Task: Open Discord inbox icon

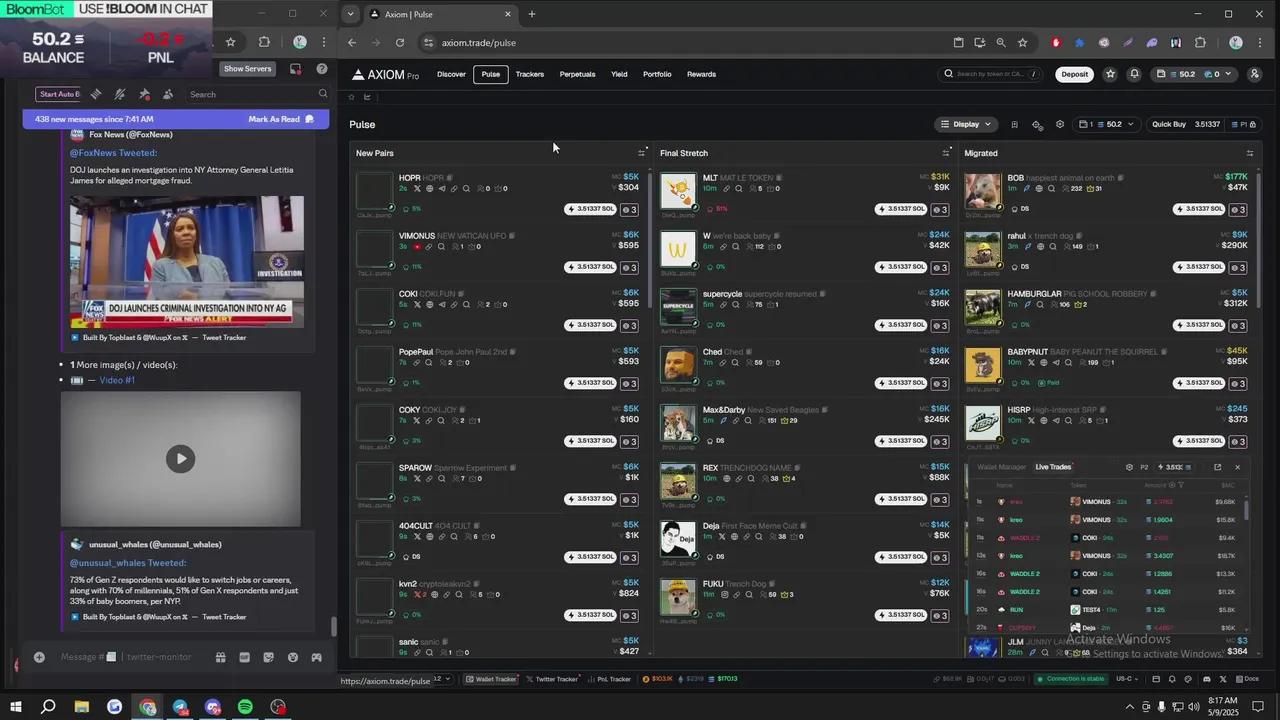Action: (x=295, y=69)
